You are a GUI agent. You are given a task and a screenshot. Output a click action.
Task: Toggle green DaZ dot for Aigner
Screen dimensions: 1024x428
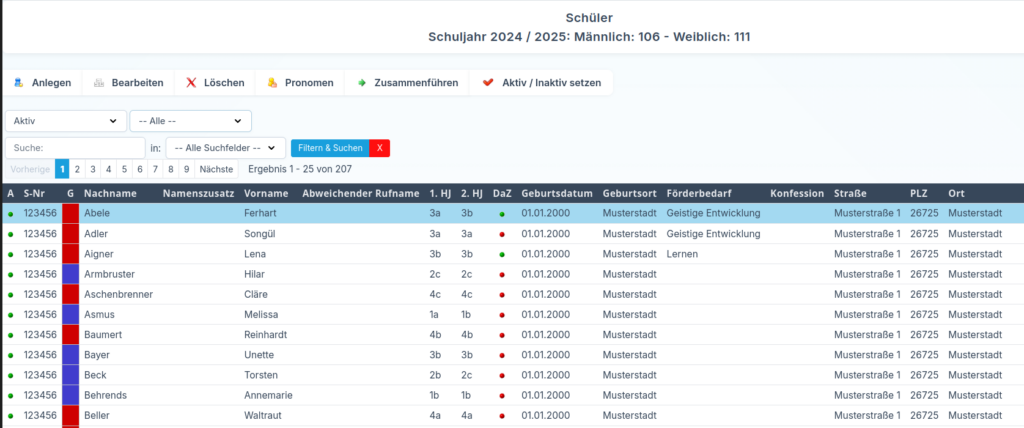click(502, 254)
